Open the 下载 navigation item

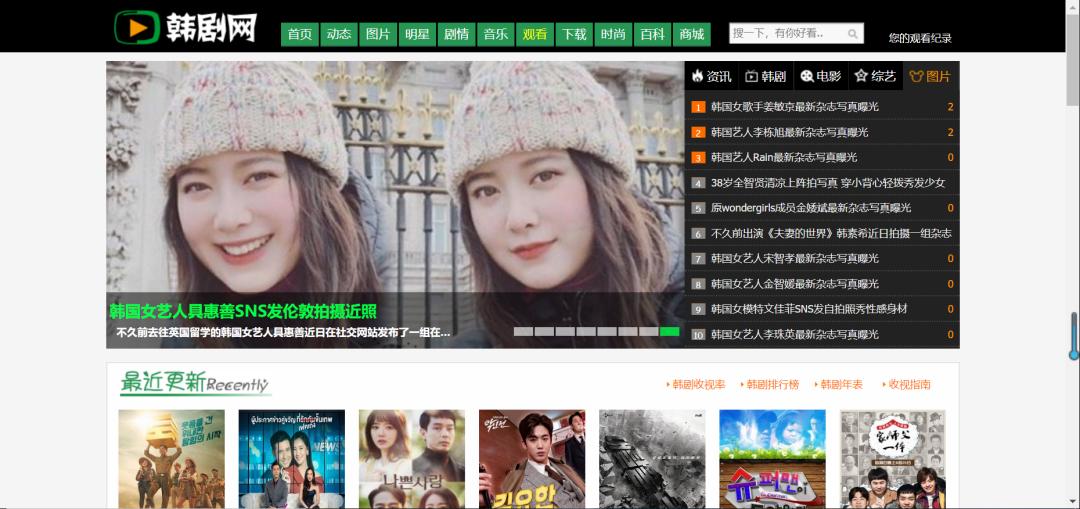pos(574,34)
